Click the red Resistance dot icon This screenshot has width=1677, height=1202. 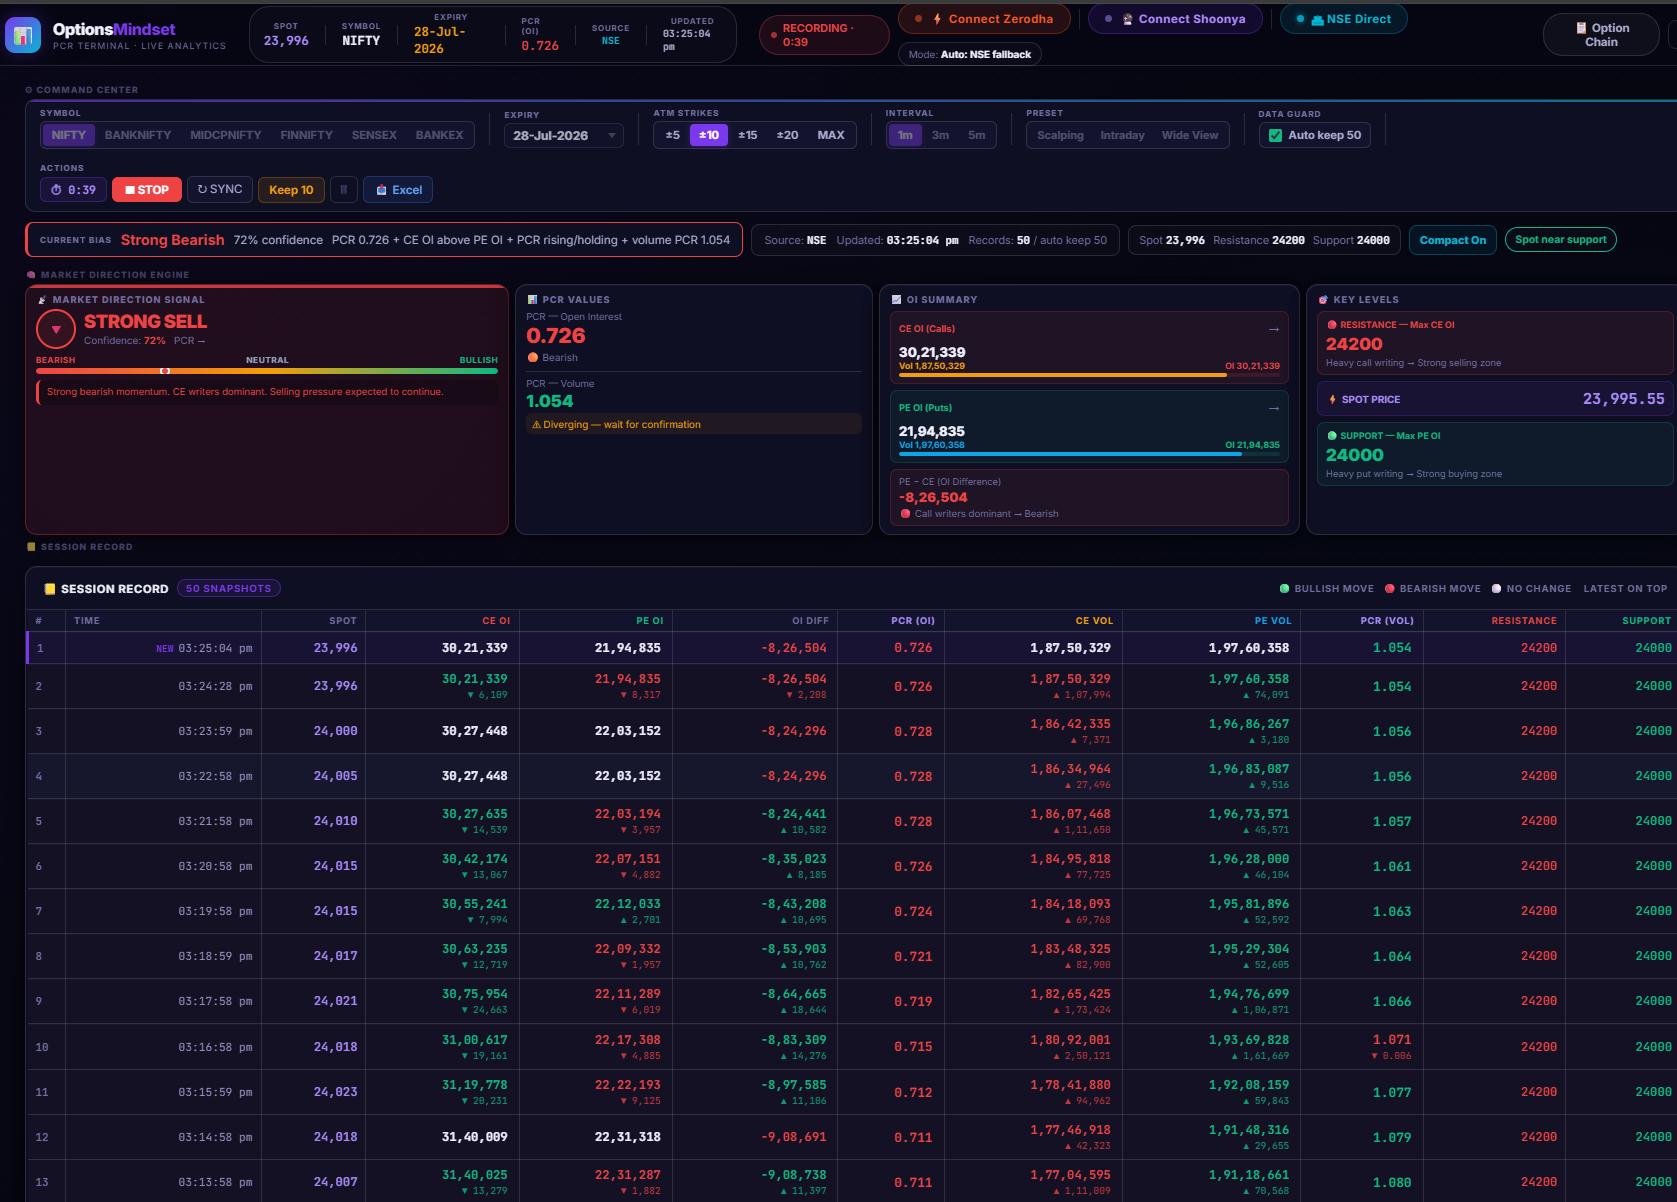(1332, 325)
